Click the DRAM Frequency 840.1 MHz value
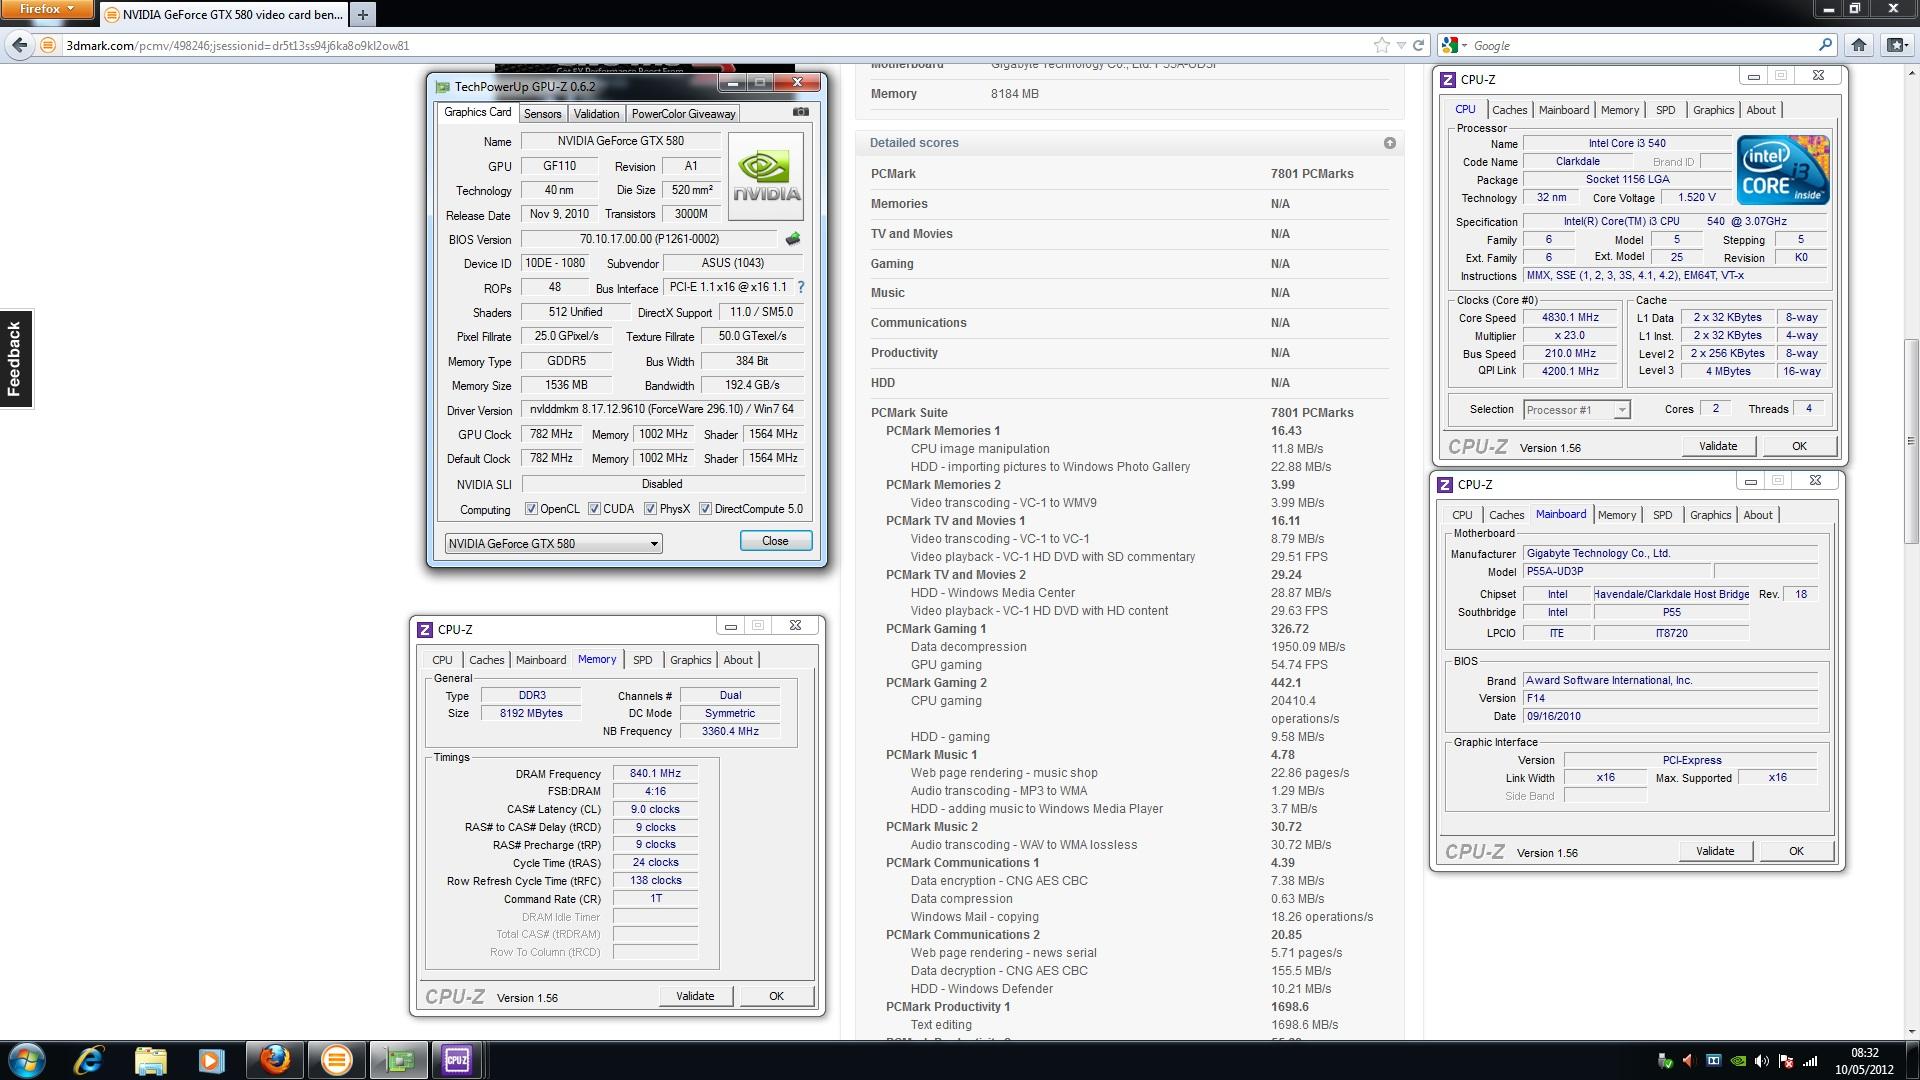Screen dimensions: 1920x1080 click(x=655, y=773)
